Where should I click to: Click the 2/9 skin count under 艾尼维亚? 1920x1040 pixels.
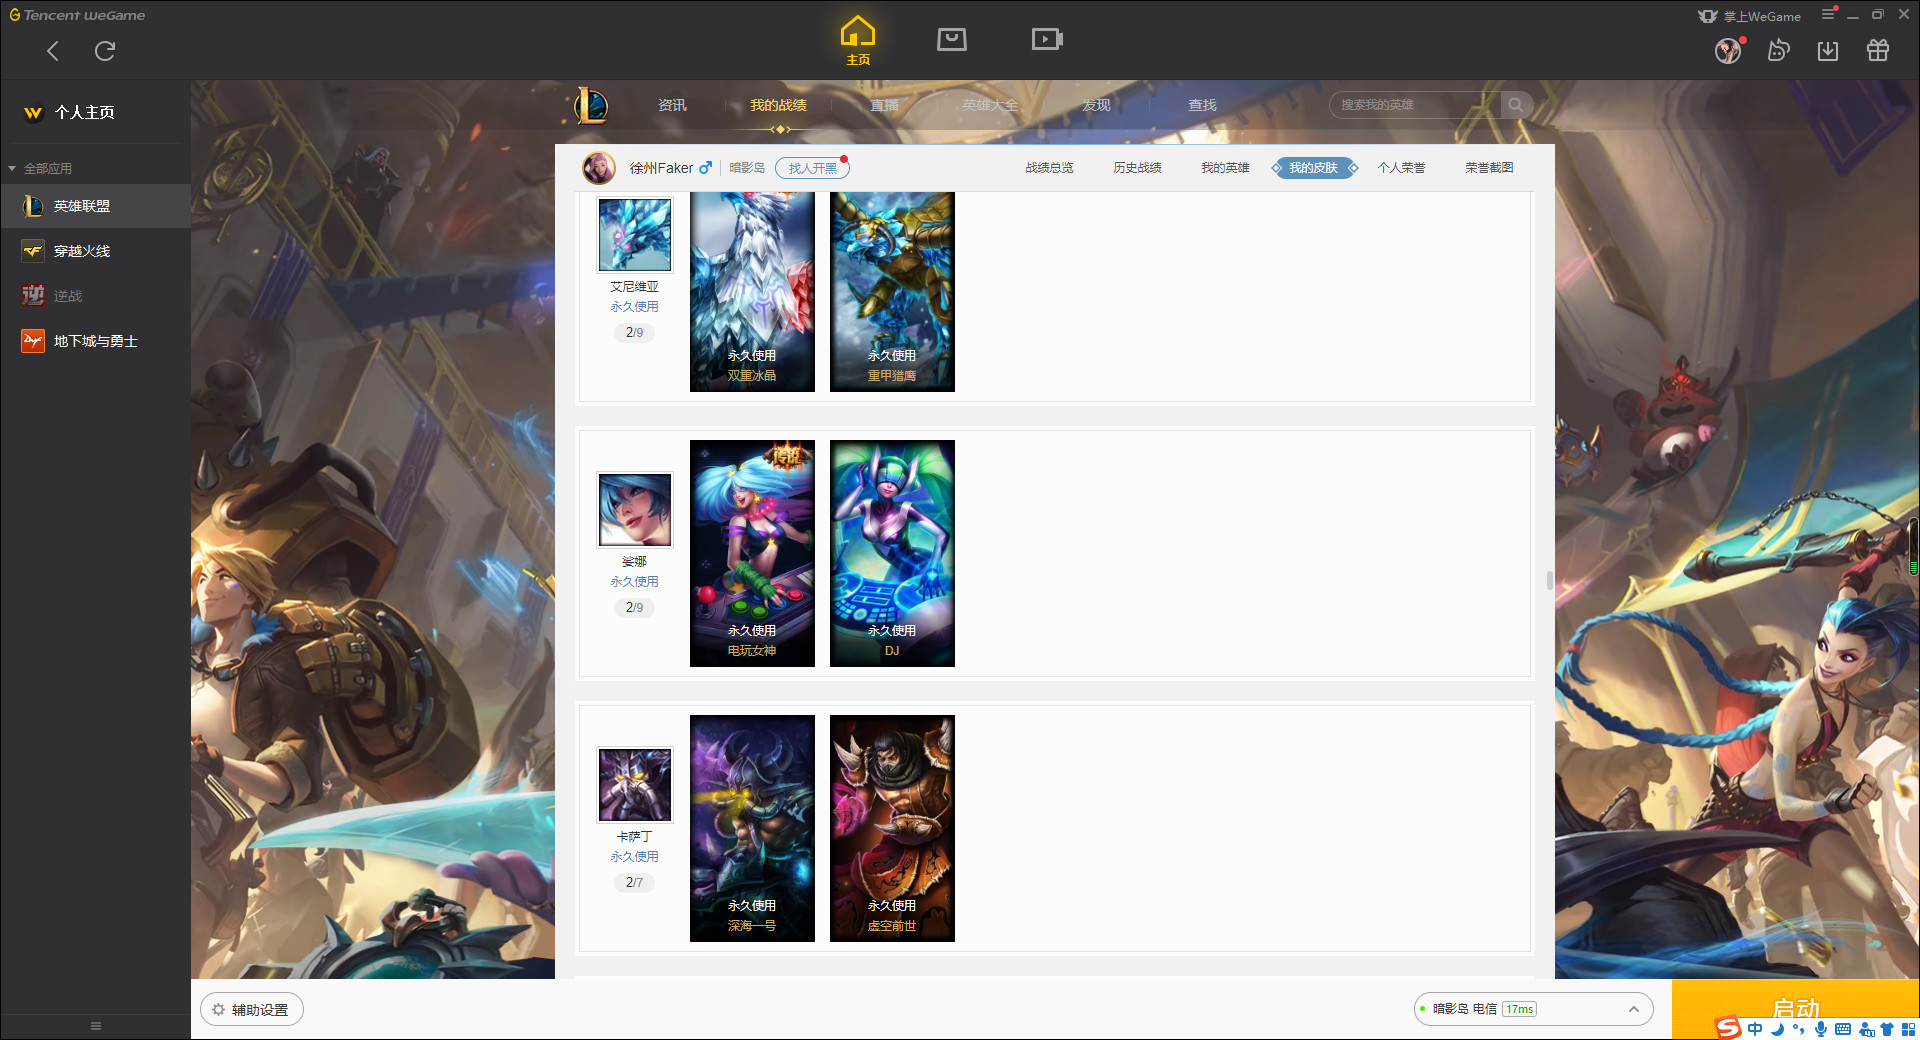(x=634, y=332)
